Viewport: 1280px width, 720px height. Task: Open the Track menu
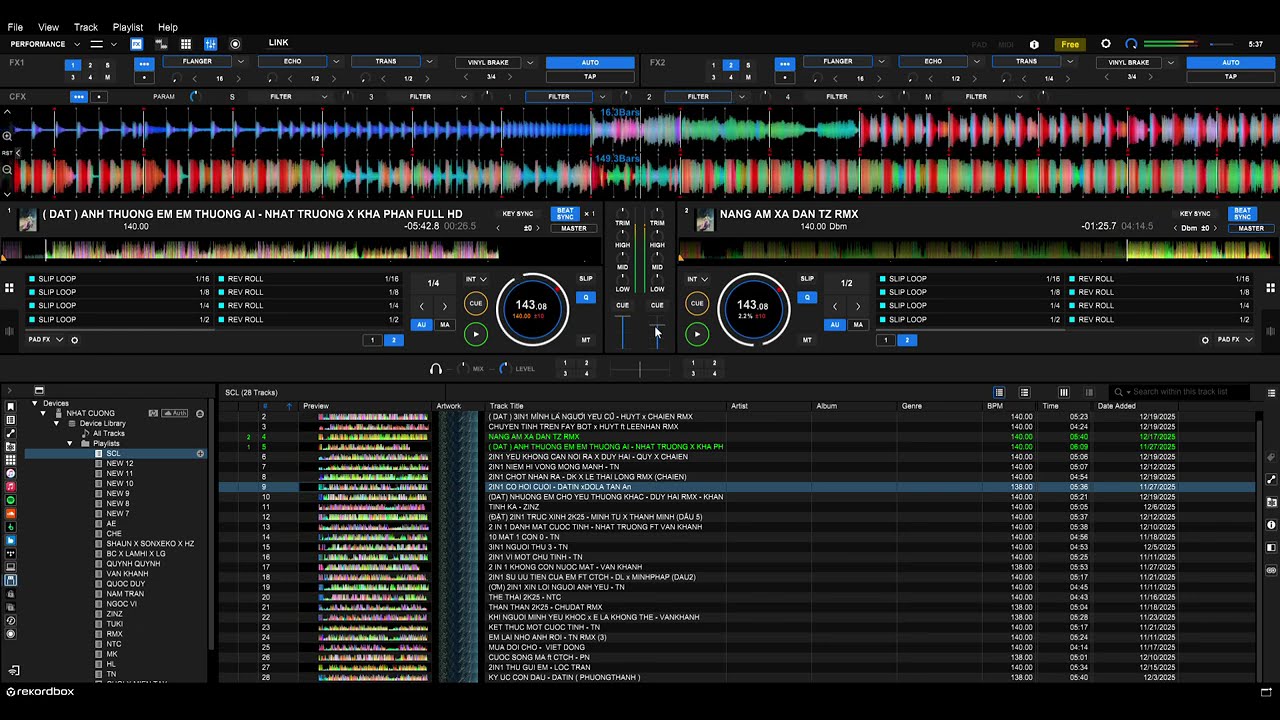(86, 27)
